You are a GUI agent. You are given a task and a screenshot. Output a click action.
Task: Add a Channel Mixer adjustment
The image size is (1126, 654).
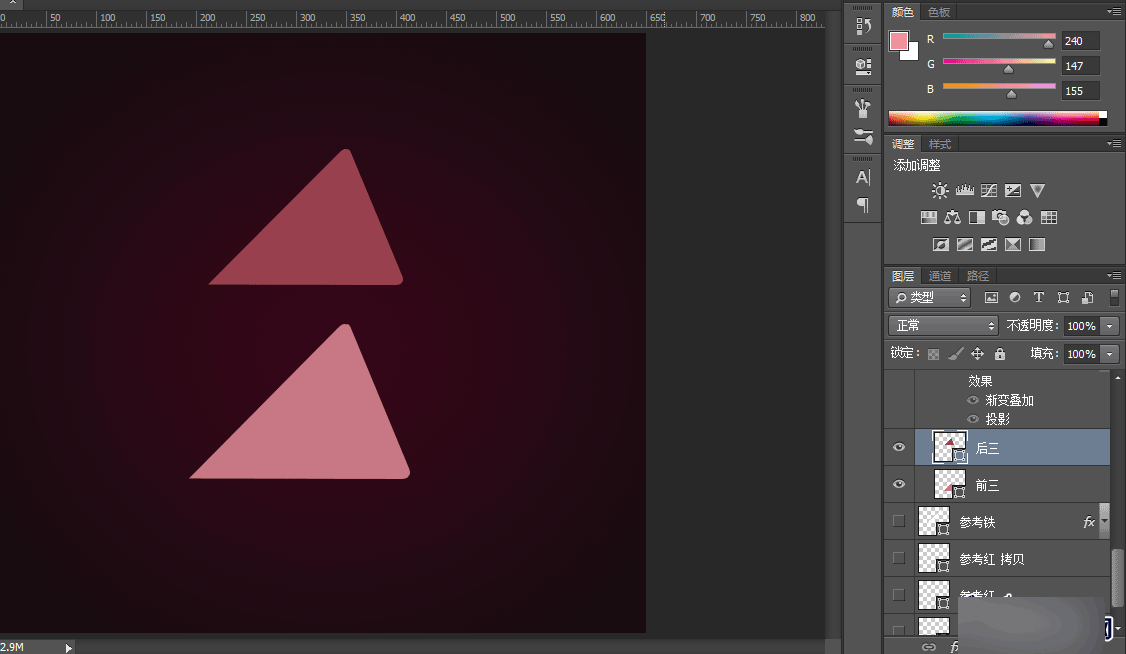(x=1025, y=218)
